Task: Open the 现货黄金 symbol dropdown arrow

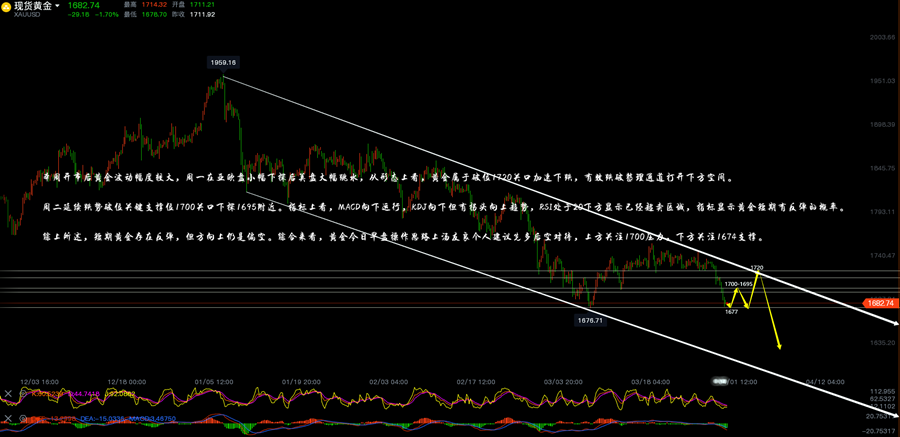Action: 56,6
